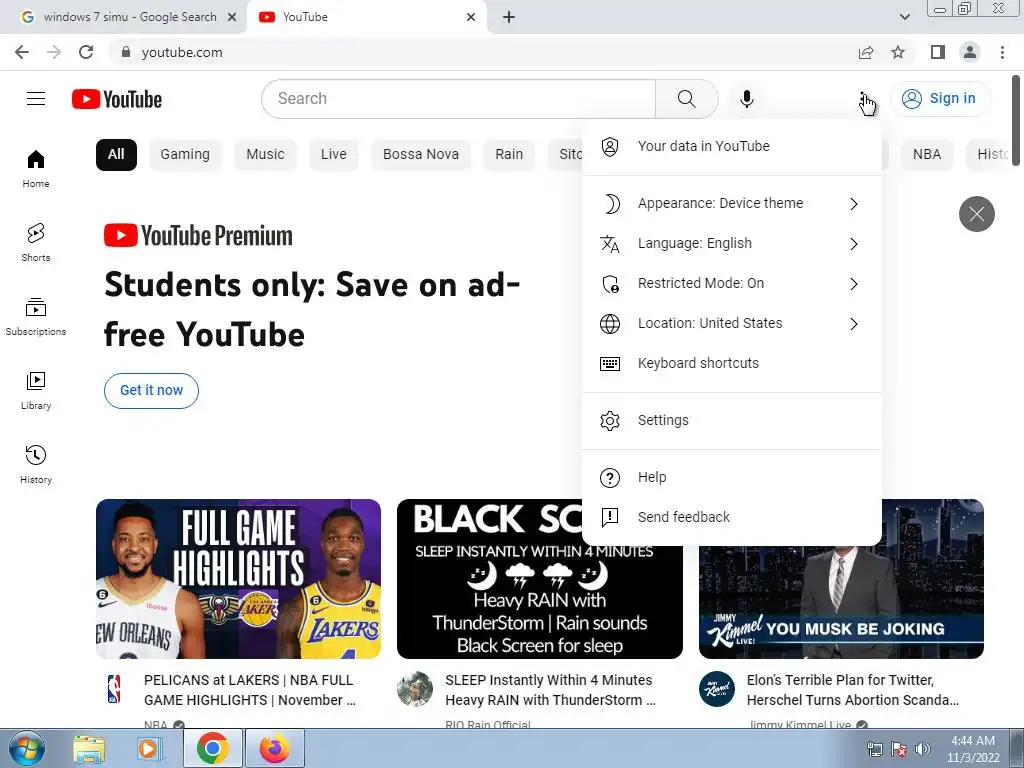Open Subscriptions in the sidebar

(36, 317)
